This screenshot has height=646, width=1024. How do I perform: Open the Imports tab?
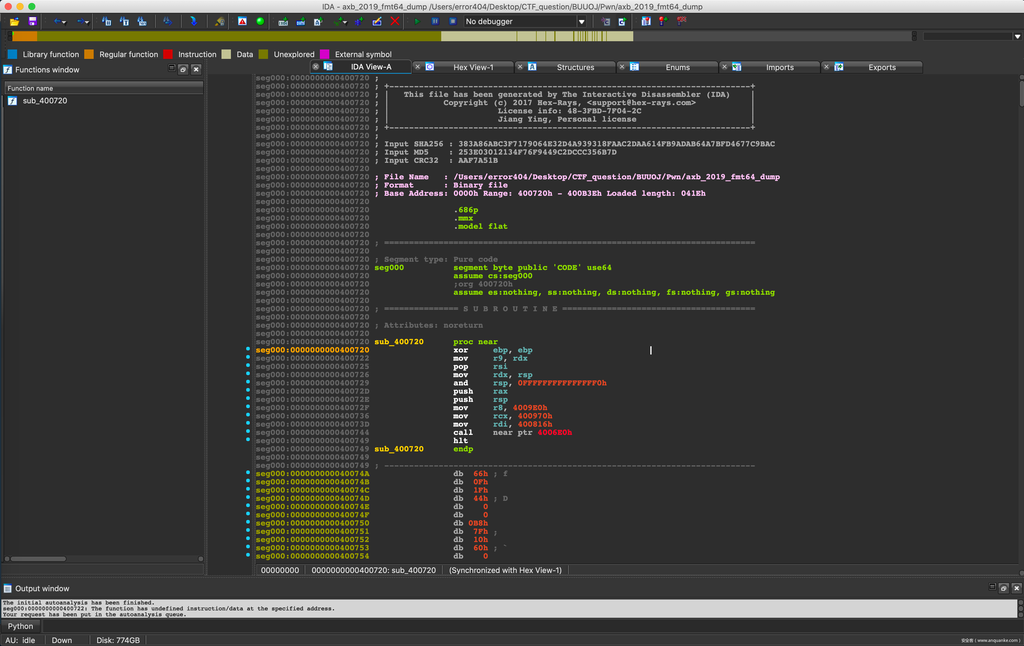click(779, 67)
